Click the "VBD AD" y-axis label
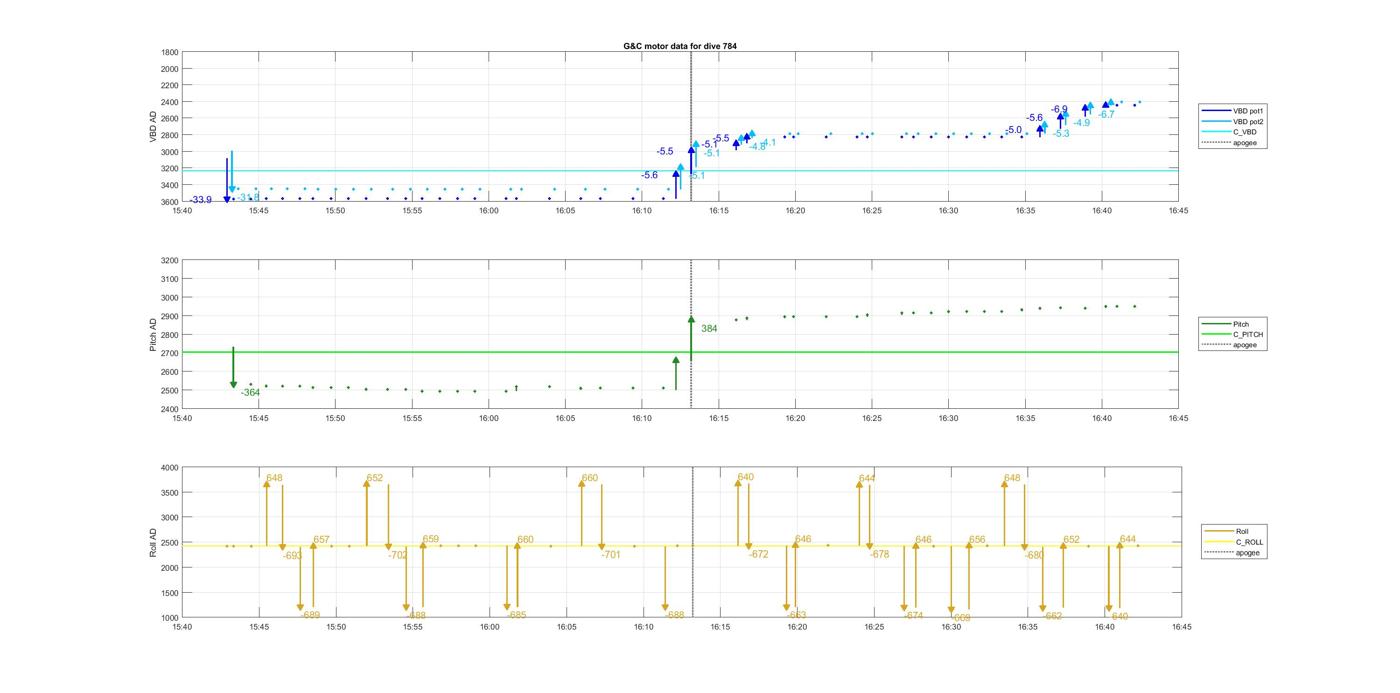Screen dimensions: 1400x693 154,126
